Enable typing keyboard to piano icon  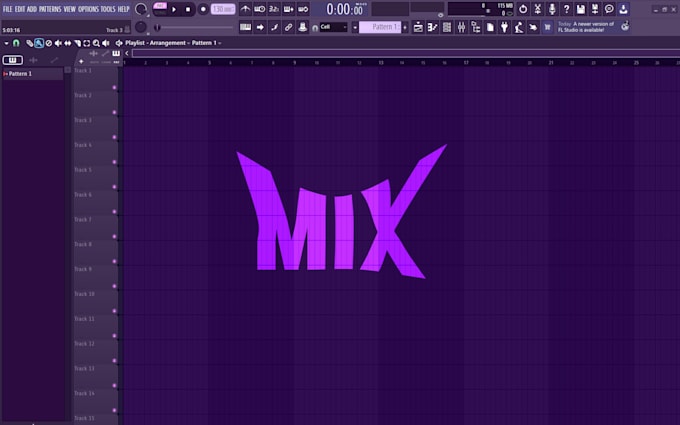(x=245, y=27)
